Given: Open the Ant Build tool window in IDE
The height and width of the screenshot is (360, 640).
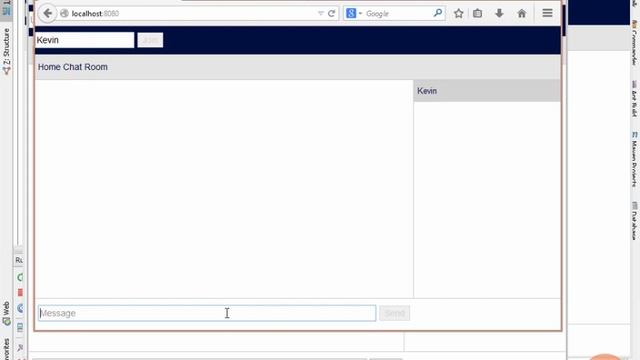Looking at the screenshot, I should (634, 98).
